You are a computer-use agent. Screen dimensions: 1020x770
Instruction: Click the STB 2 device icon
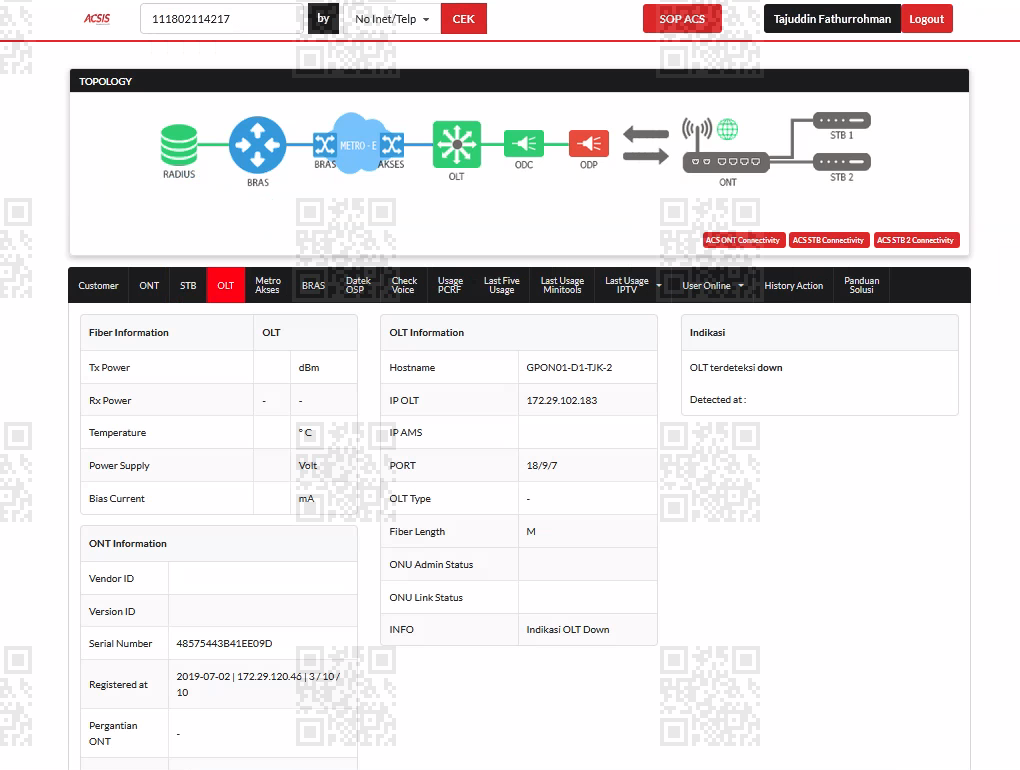coord(842,162)
